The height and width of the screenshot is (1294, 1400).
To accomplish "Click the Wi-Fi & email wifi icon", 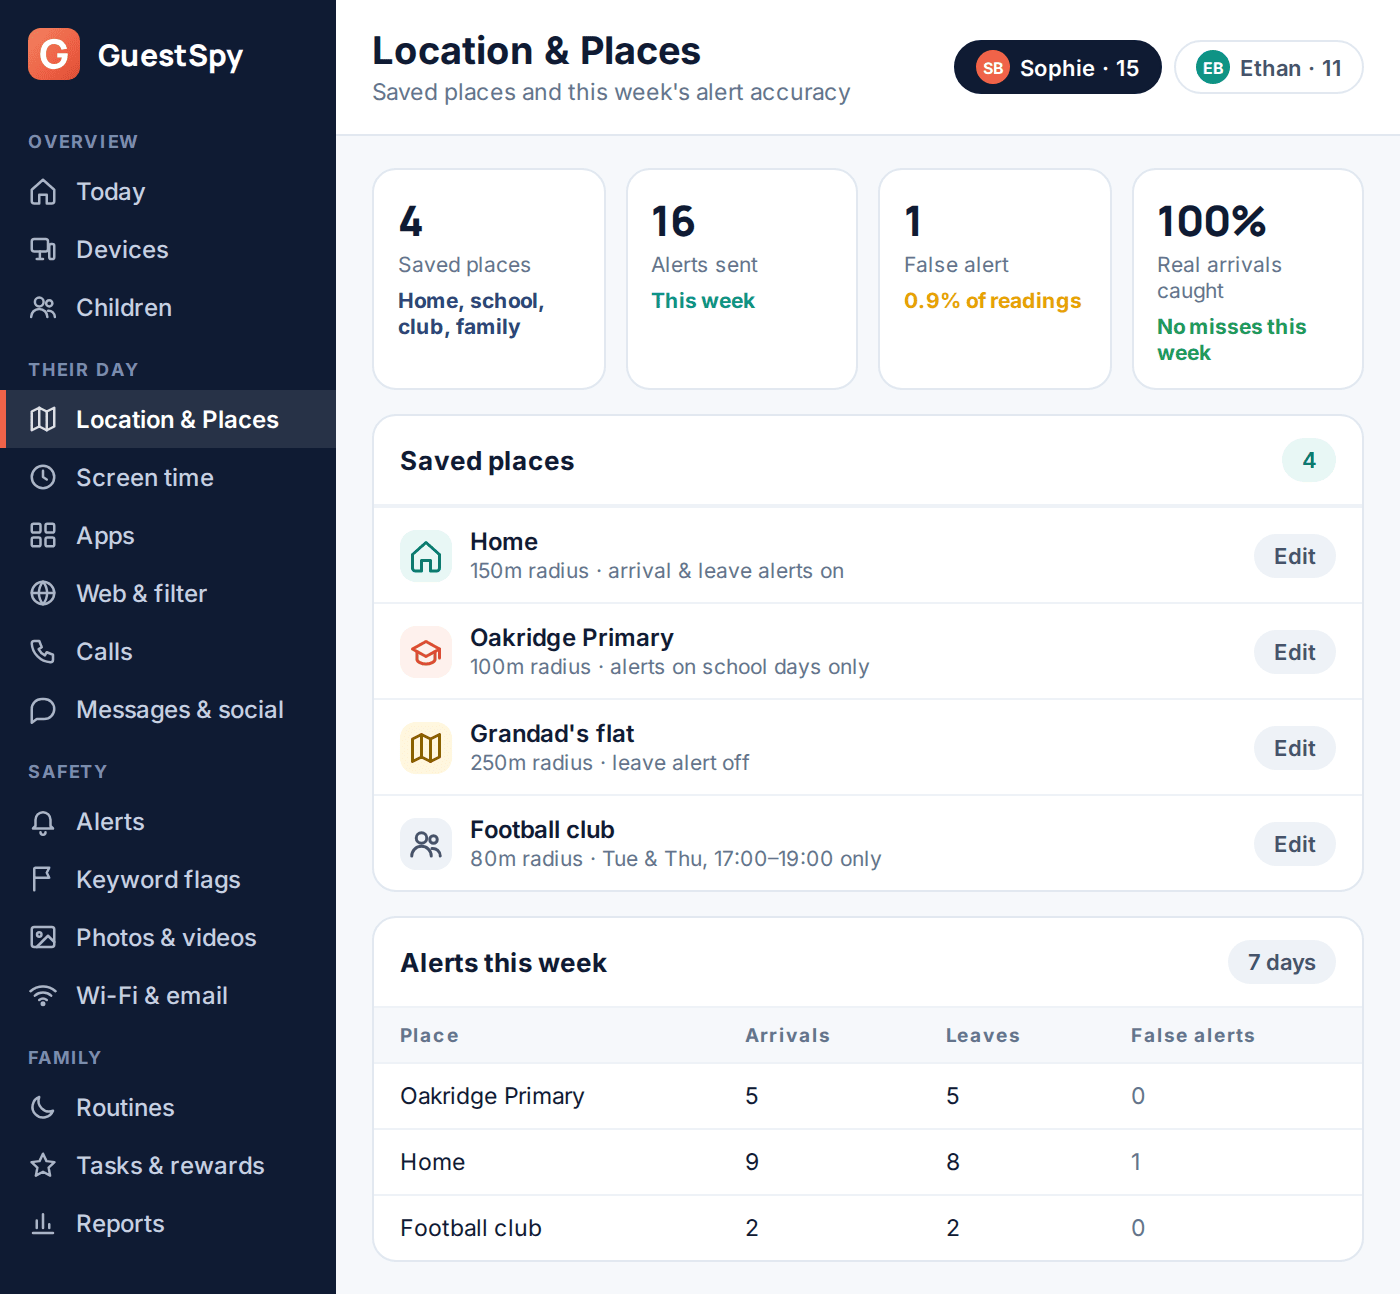I will pos(43,996).
